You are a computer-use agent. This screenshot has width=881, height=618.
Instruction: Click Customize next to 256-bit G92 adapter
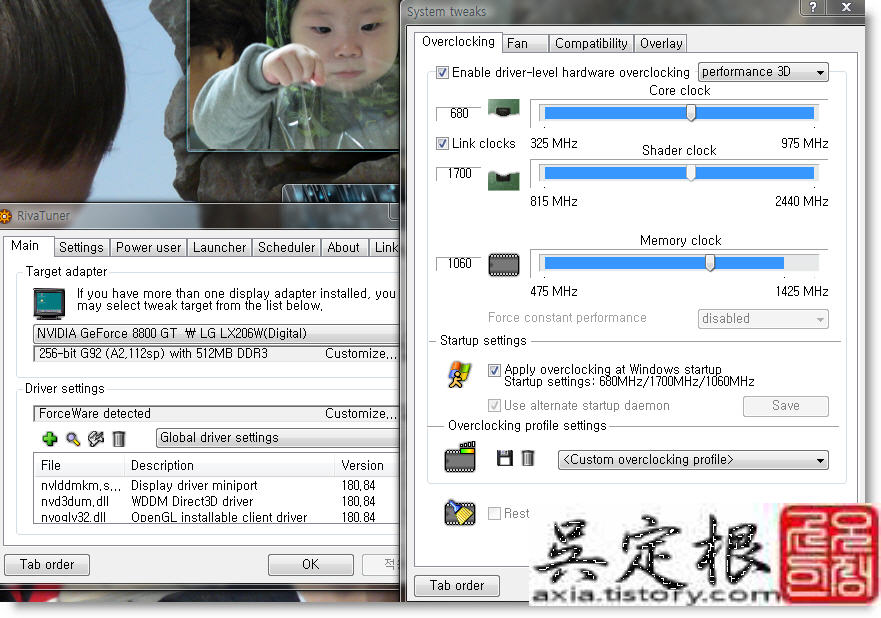(361, 354)
